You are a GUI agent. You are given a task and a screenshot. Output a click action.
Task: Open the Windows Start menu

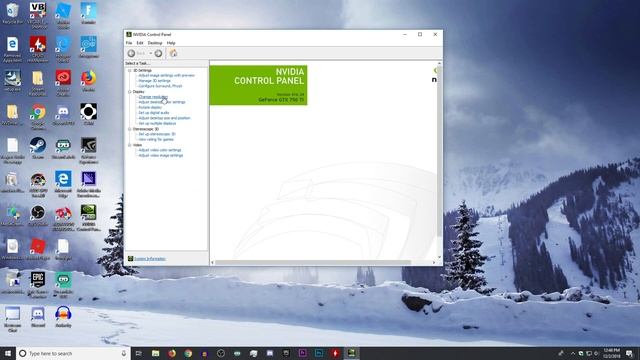coord(8,353)
